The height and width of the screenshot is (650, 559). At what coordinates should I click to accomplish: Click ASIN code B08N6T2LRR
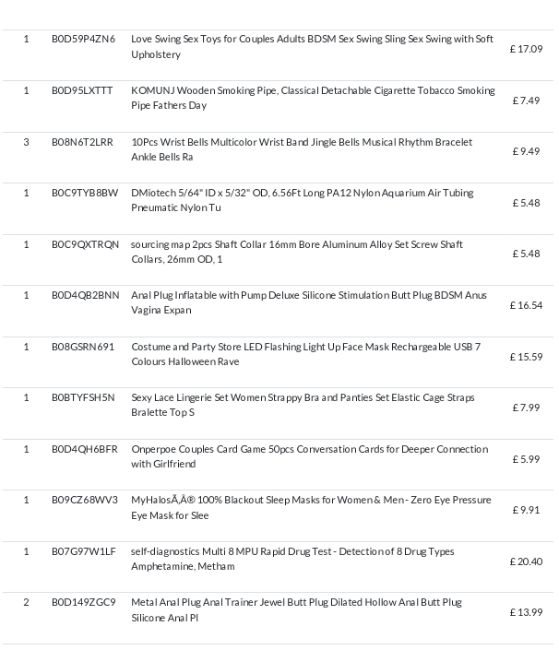82,142
